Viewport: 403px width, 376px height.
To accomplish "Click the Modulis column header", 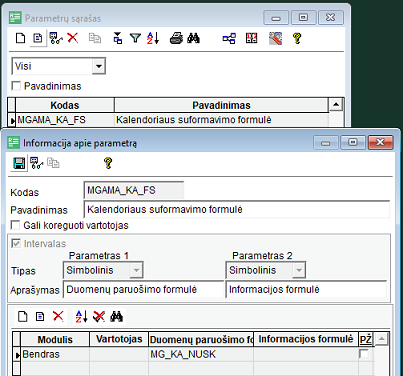I will (x=55, y=339).
